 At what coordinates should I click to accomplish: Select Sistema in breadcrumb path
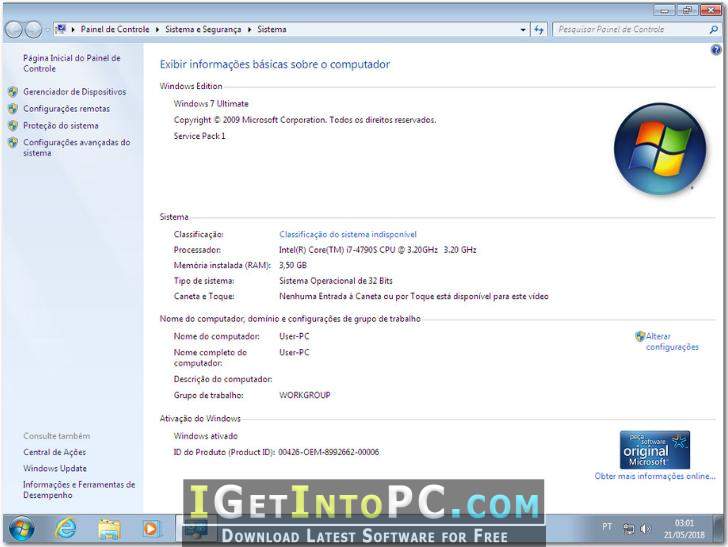(x=272, y=29)
